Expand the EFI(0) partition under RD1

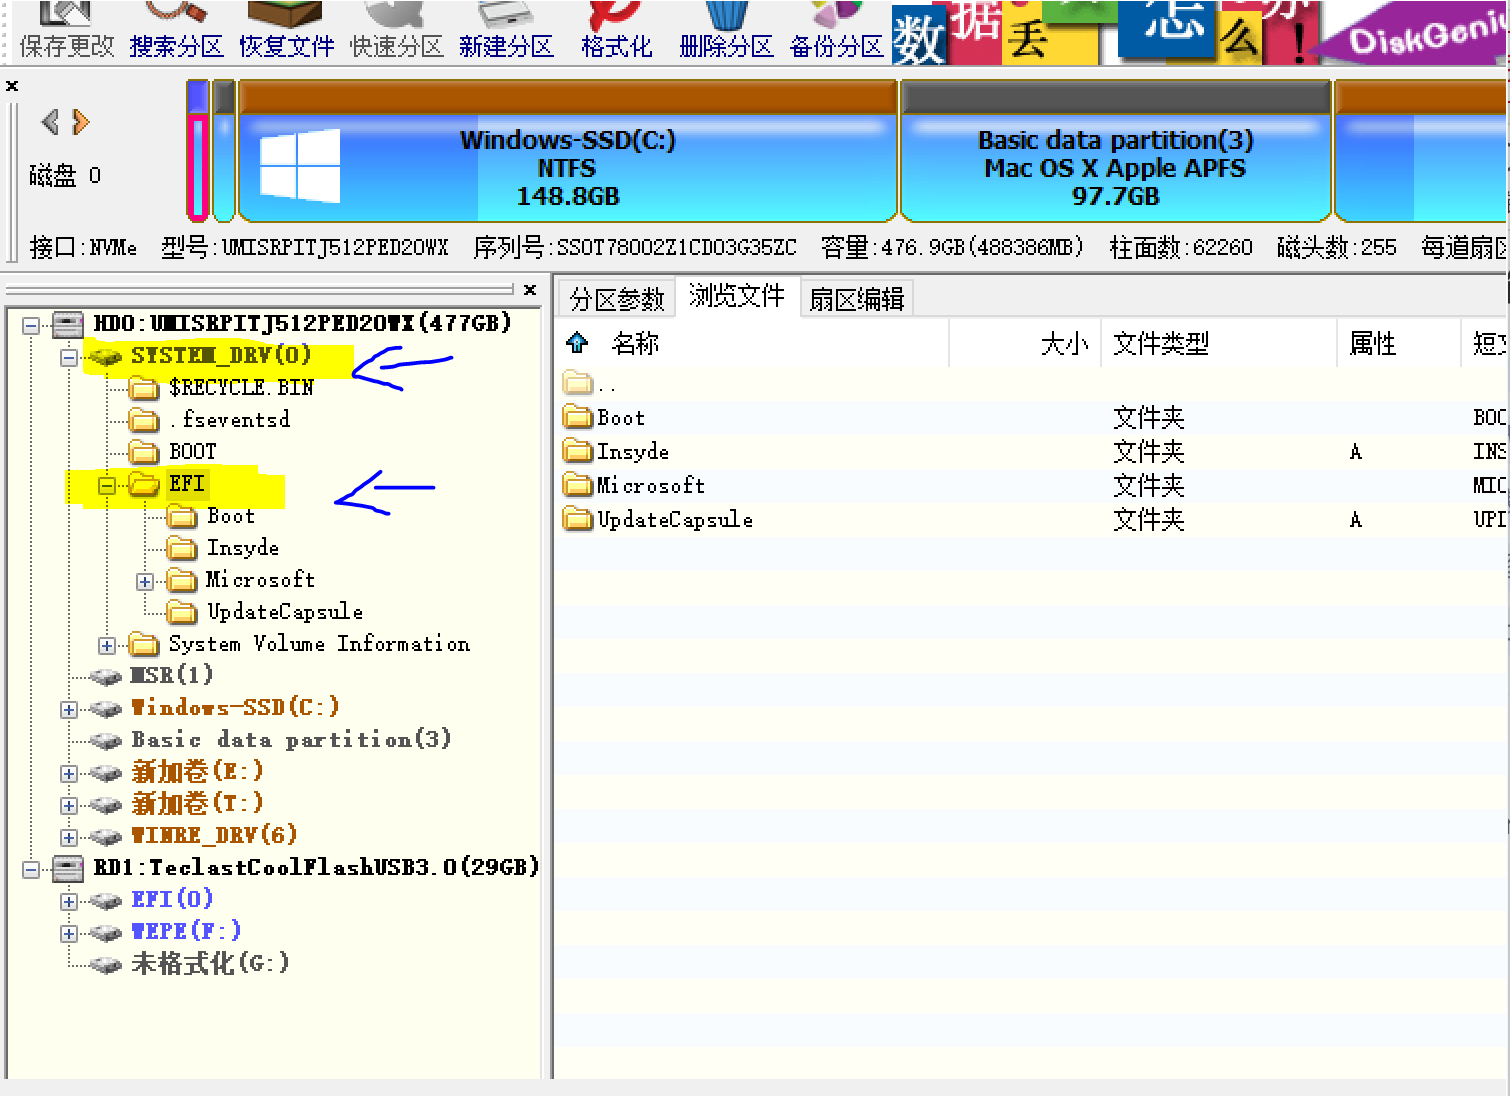tap(69, 902)
